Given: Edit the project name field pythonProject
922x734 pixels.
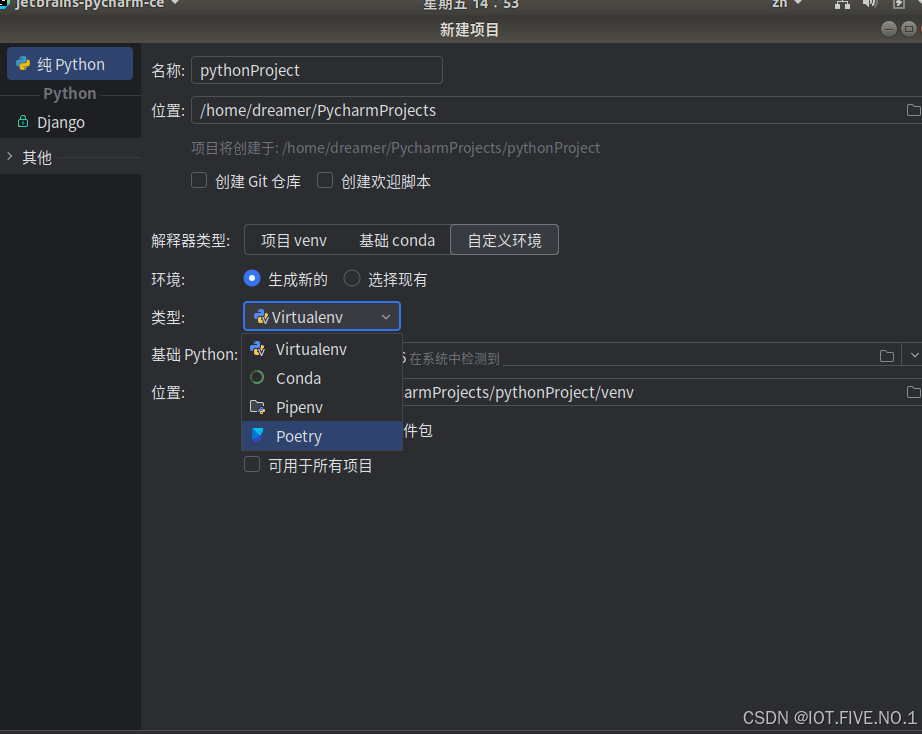Looking at the screenshot, I should pyautogui.click(x=316, y=71).
